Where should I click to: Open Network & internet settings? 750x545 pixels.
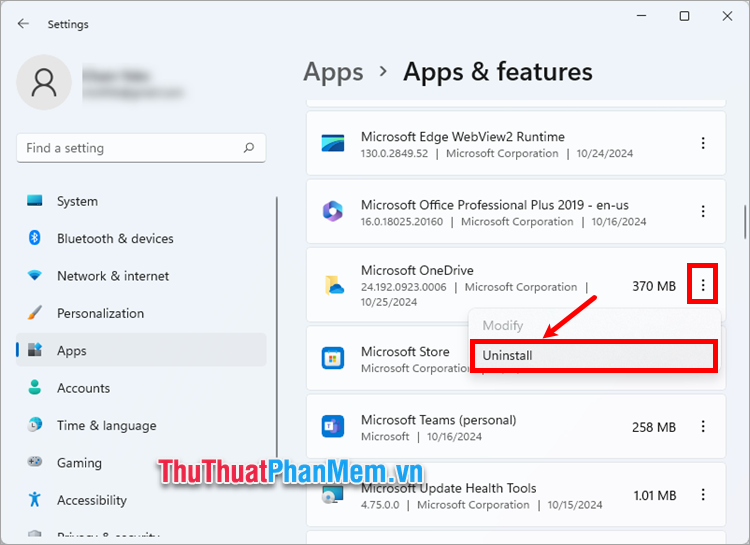pyautogui.click(x=141, y=276)
